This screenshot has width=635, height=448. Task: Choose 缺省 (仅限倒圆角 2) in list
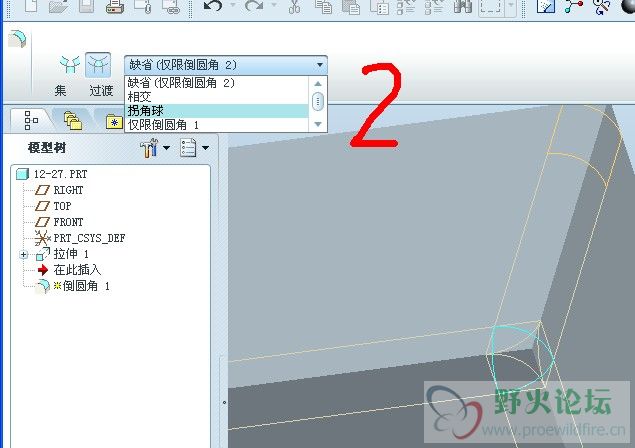(217, 83)
